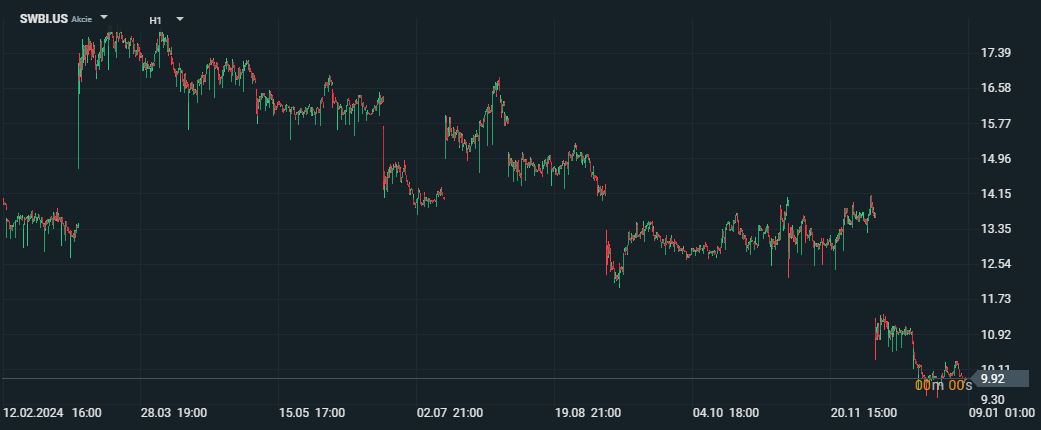Click the 09.01 01:00 time label
The image size is (1041, 430).
[x=1000, y=412]
